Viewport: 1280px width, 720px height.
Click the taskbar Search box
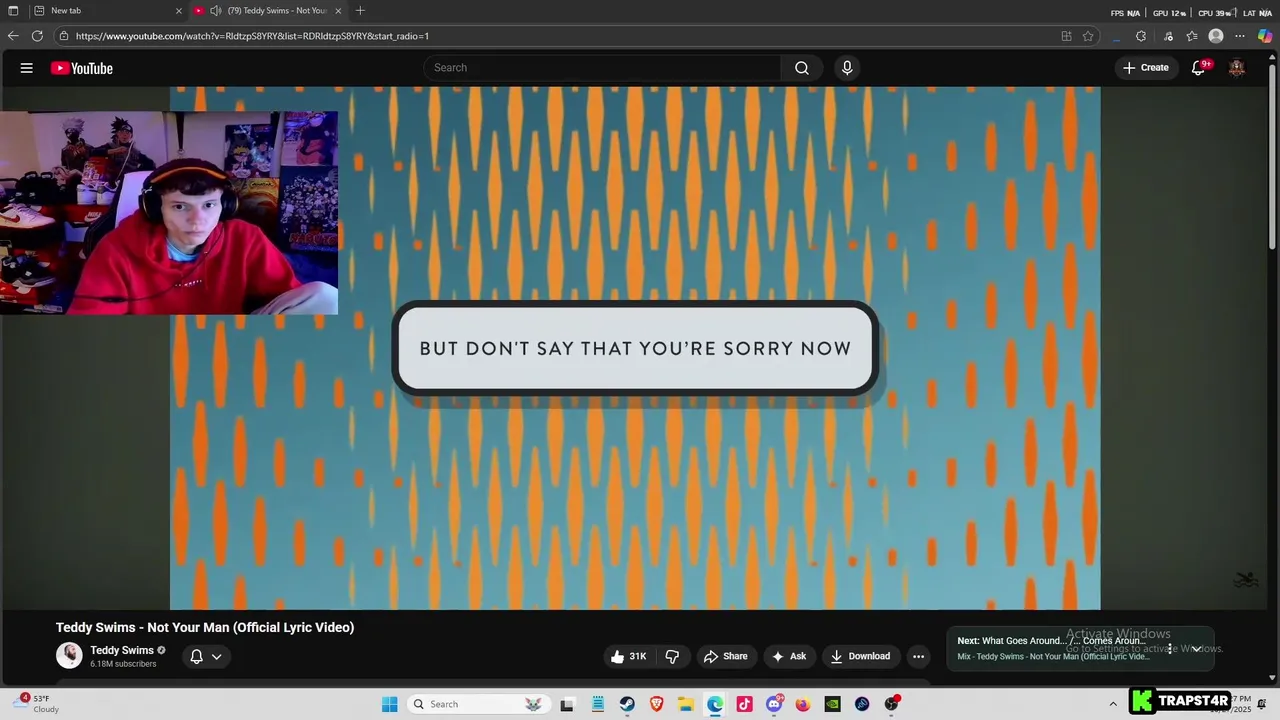480,704
